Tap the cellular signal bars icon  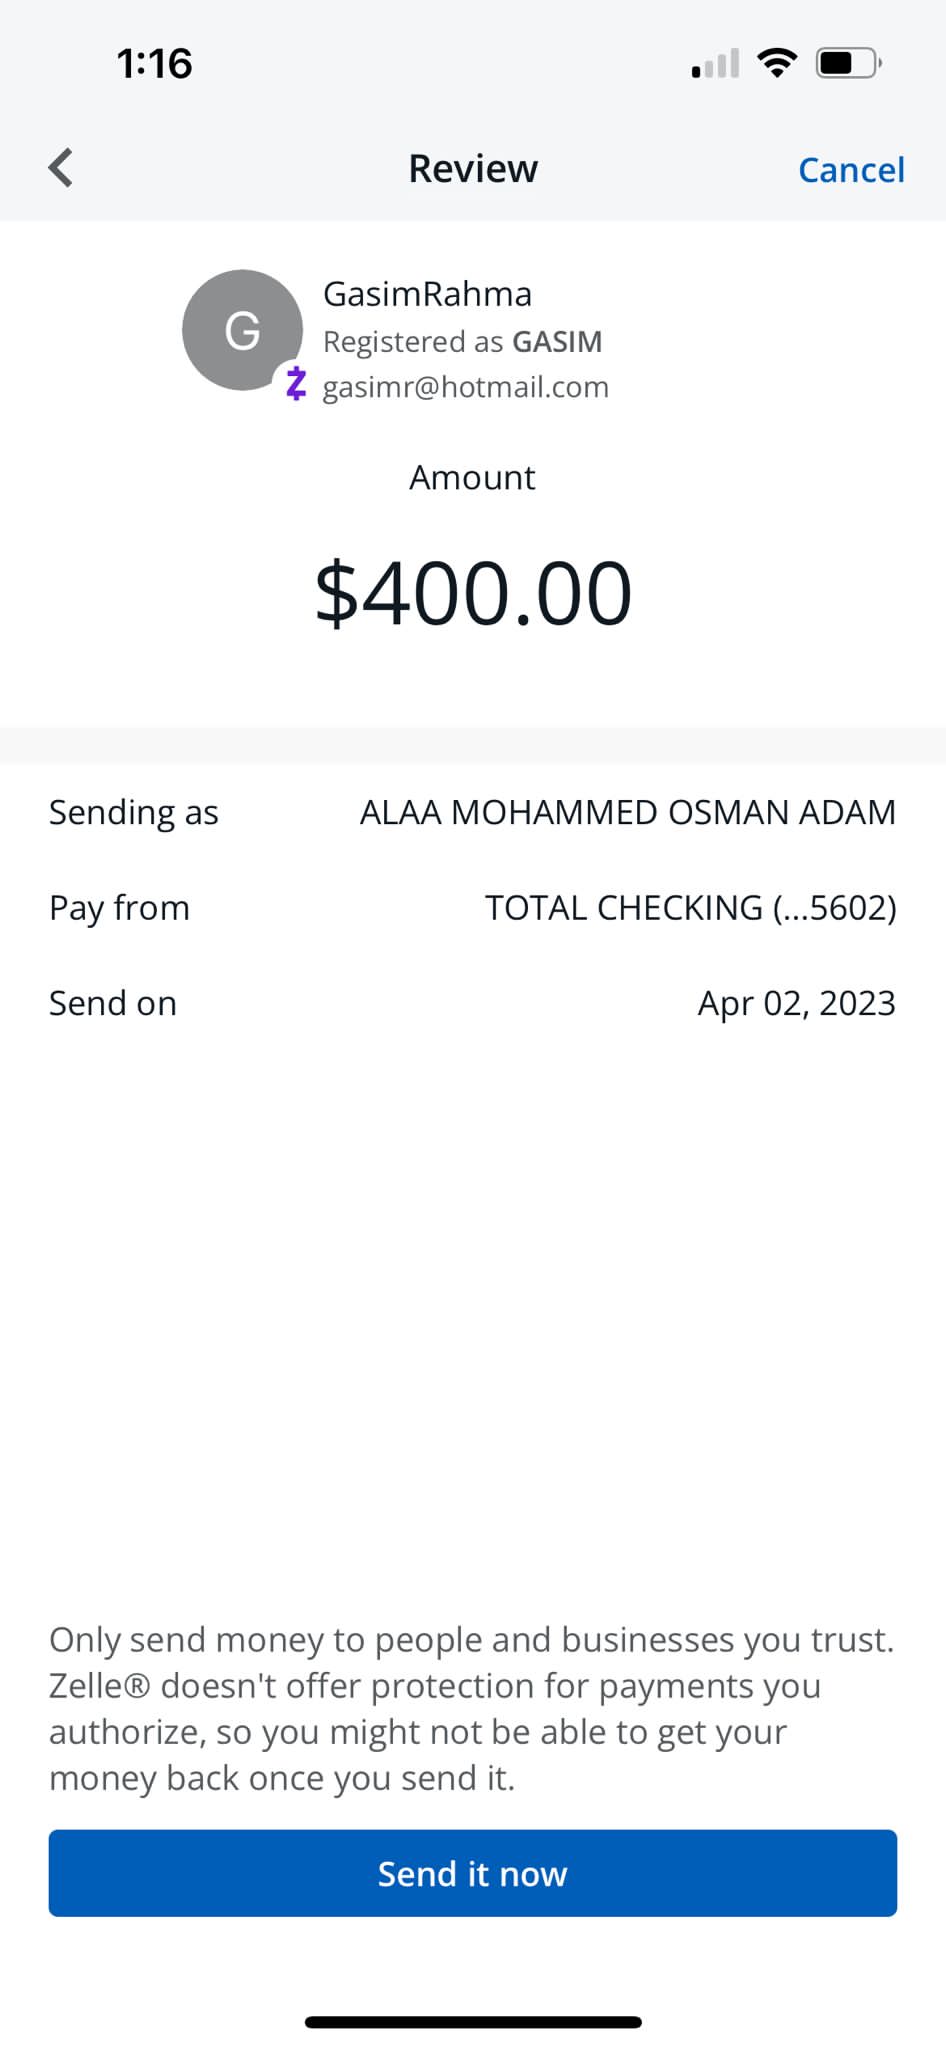[715, 64]
